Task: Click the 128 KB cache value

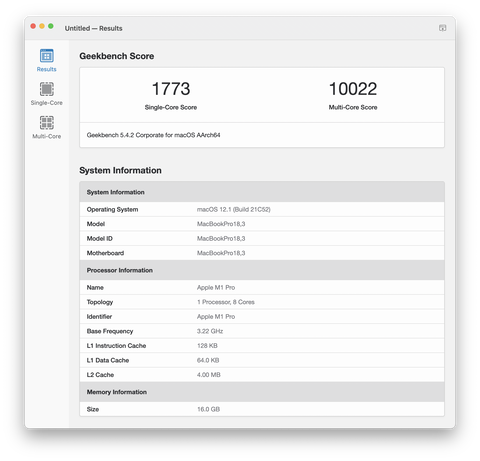Action: tap(207, 346)
